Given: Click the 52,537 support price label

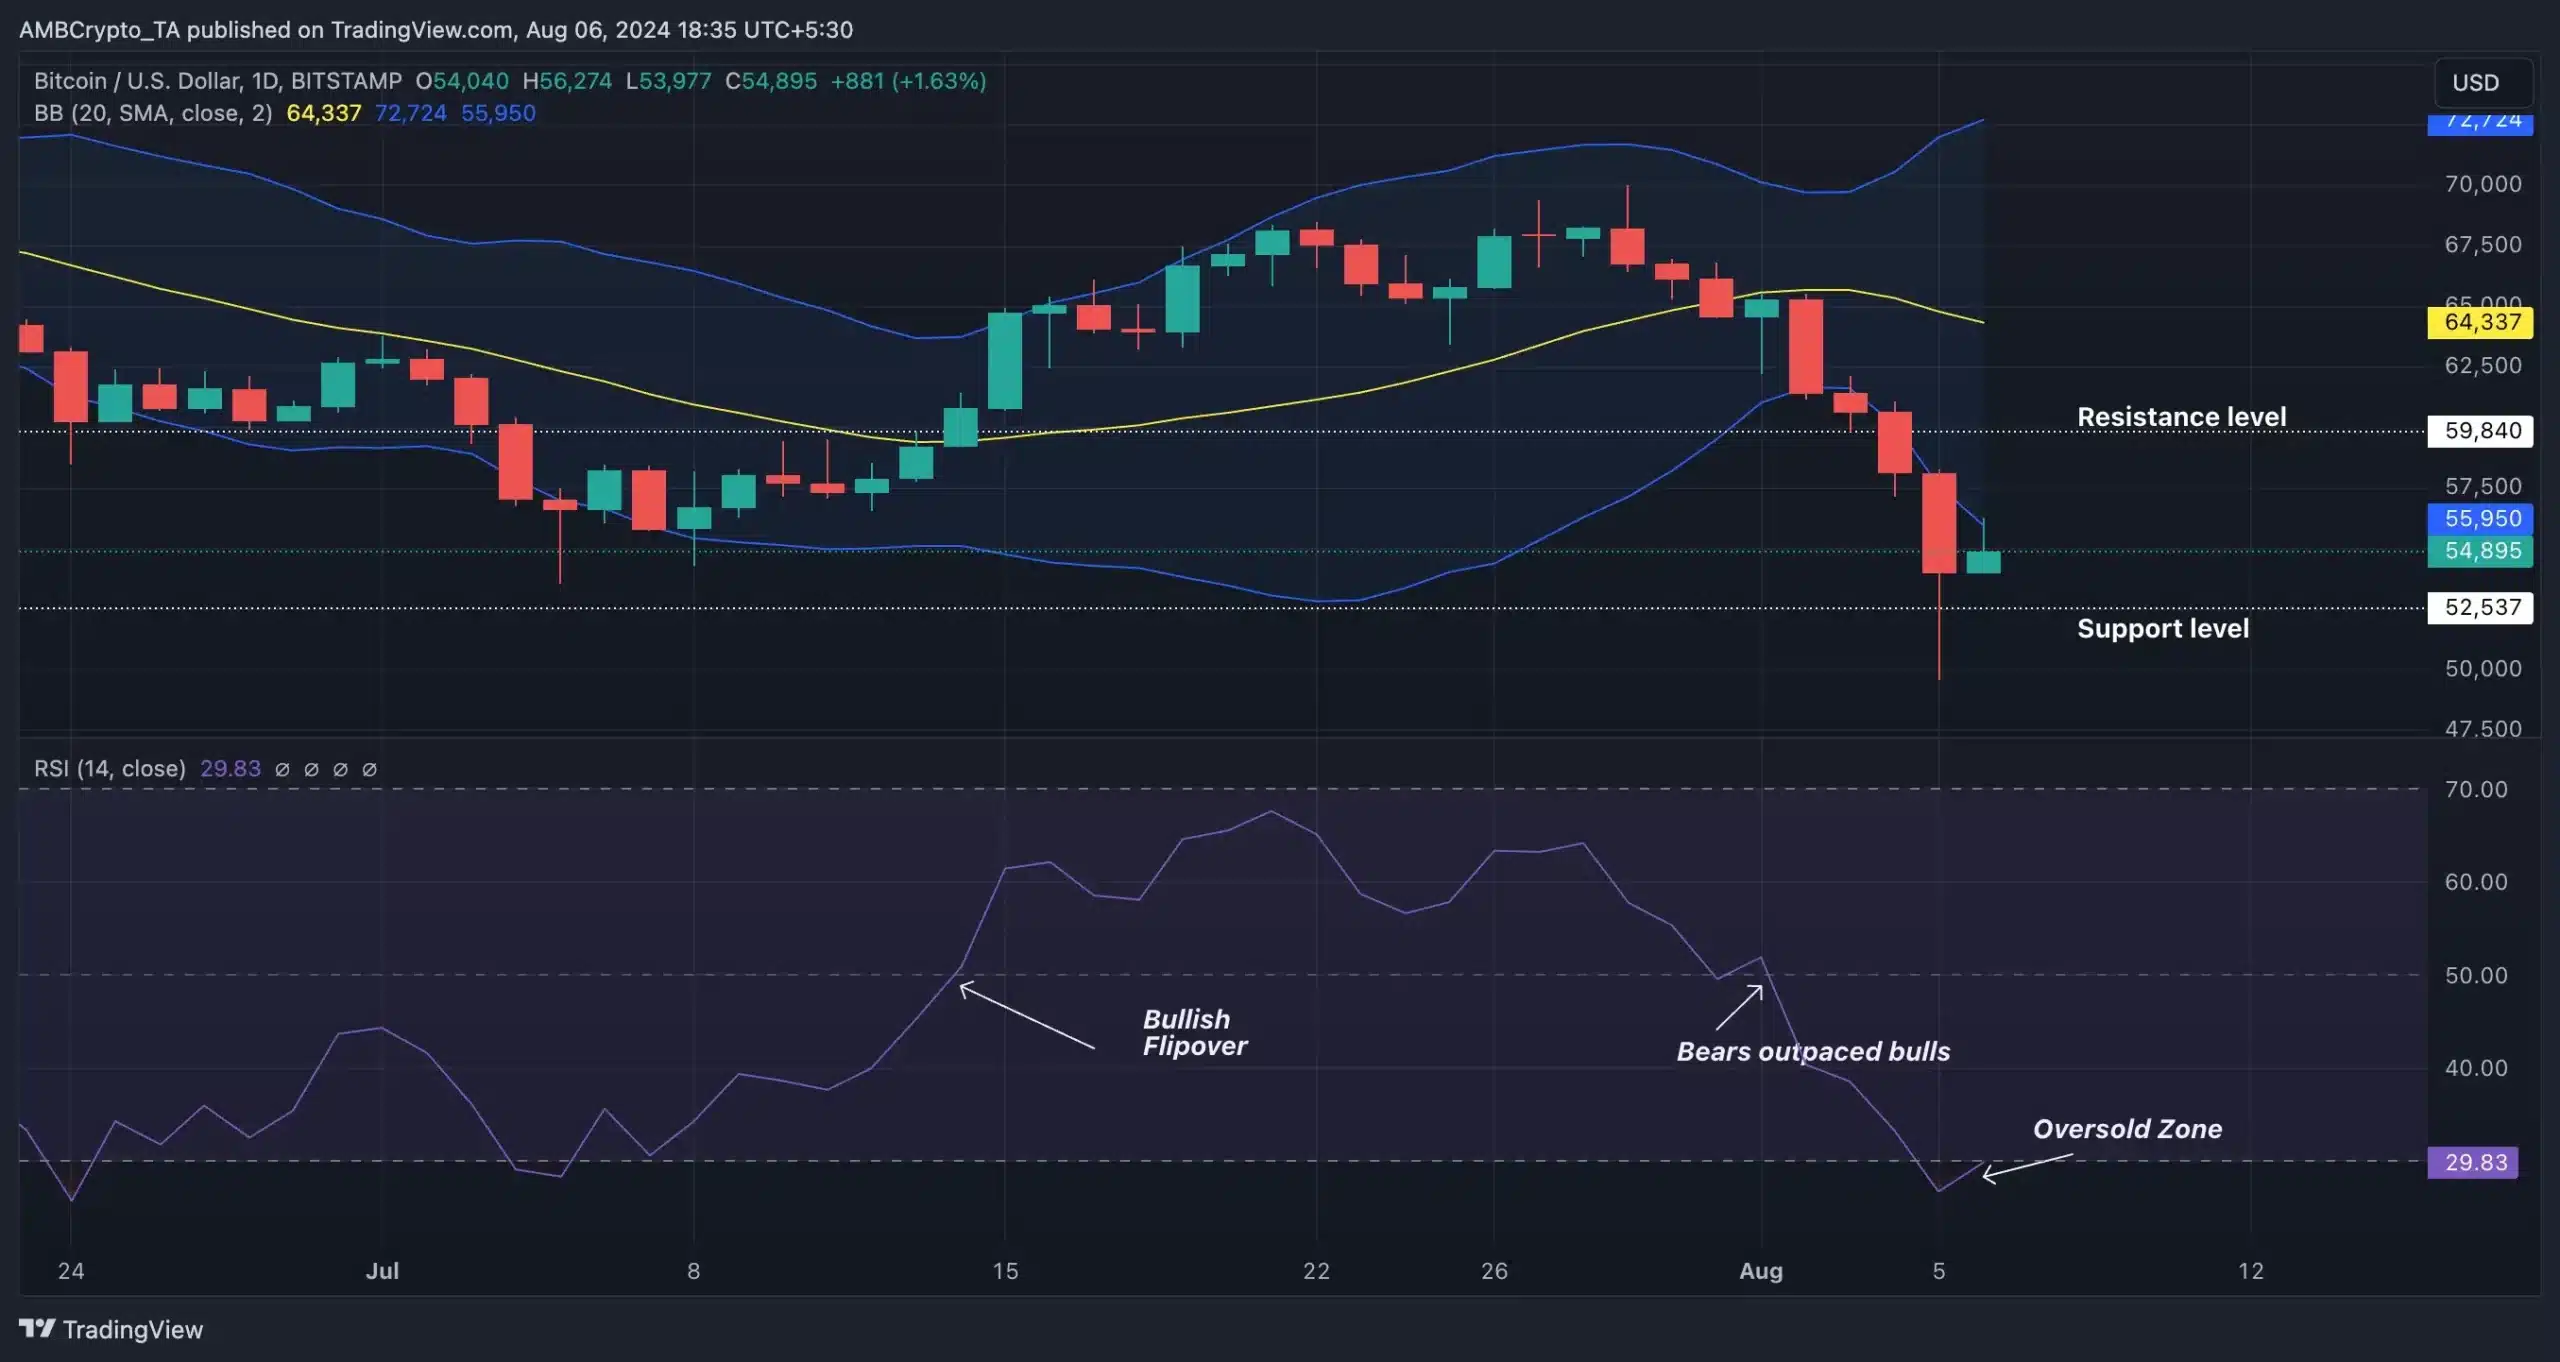Looking at the screenshot, I should [2480, 608].
